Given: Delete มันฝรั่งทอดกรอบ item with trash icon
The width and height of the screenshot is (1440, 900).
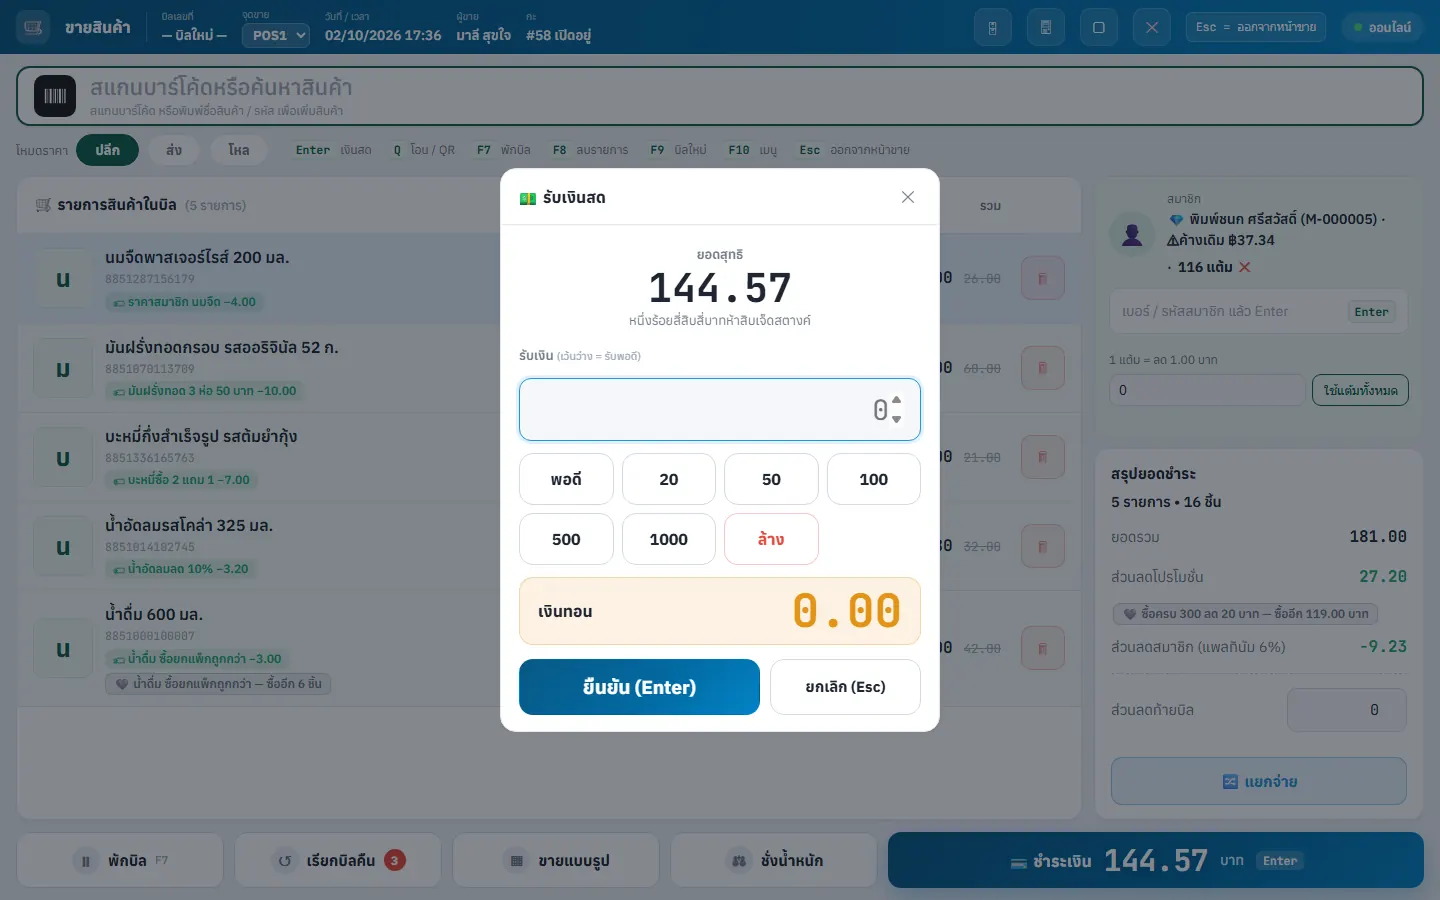Looking at the screenshot, I should [1043, 368].
